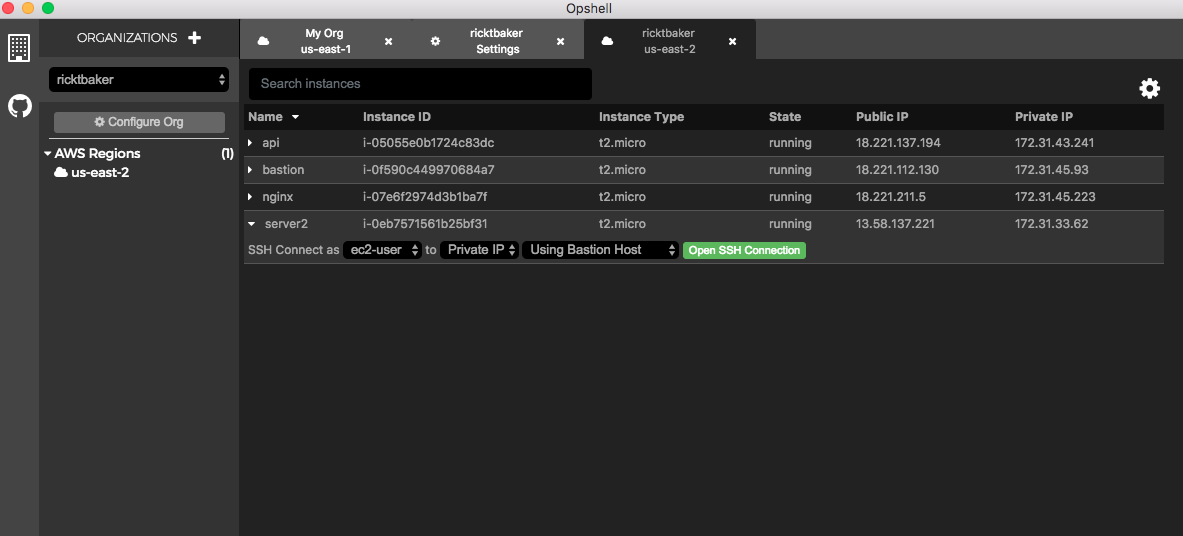This screenshot has width=1183, height=536.
Task: Close the My Org us-east-1 tab
Action: pyautogui.click(x=389, y=42)
